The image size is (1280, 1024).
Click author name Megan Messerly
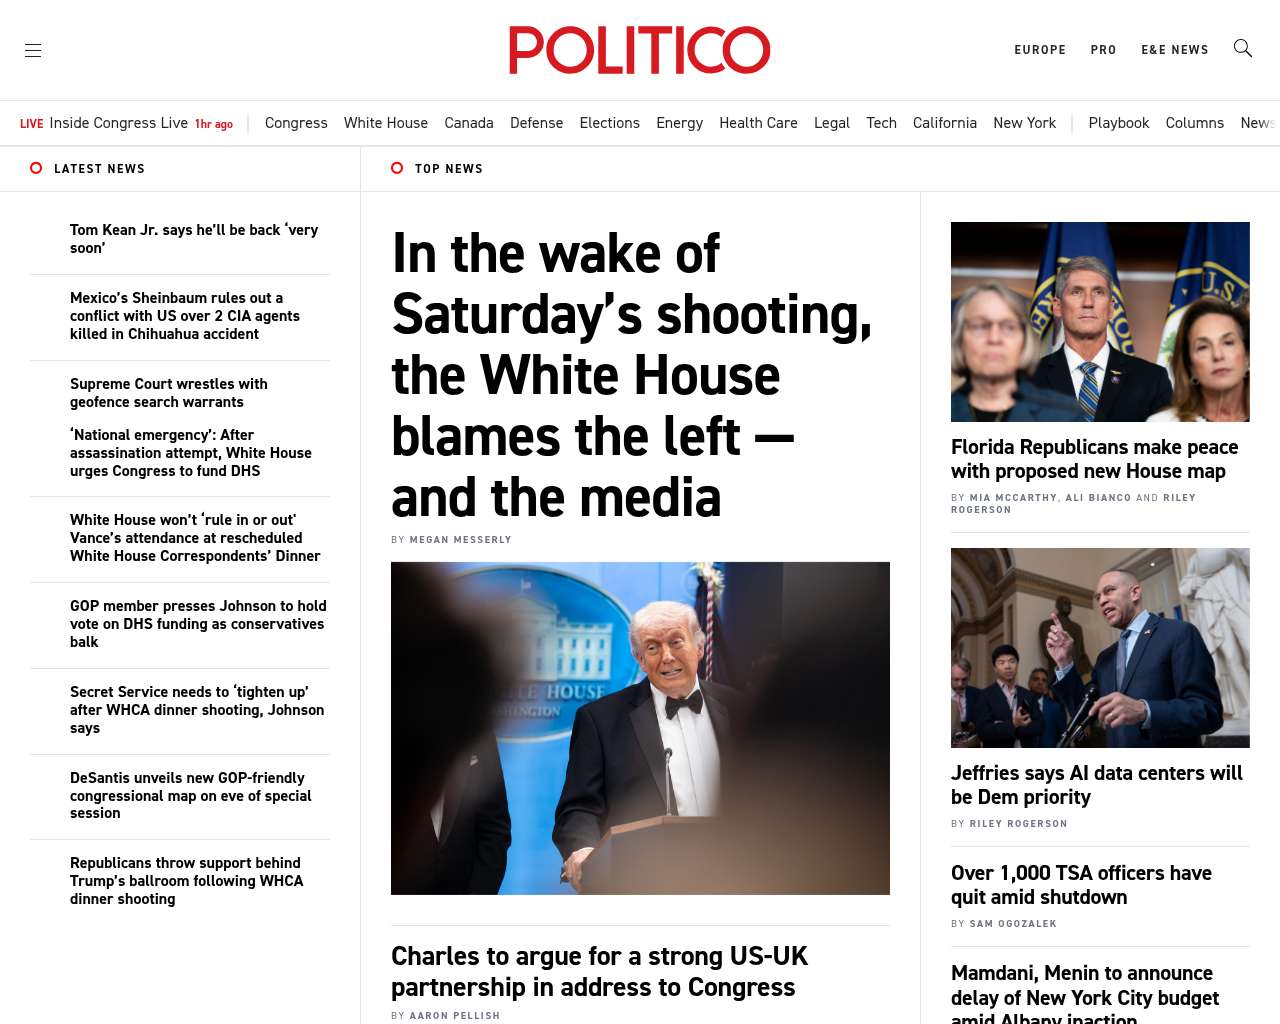tap(460, 540)
